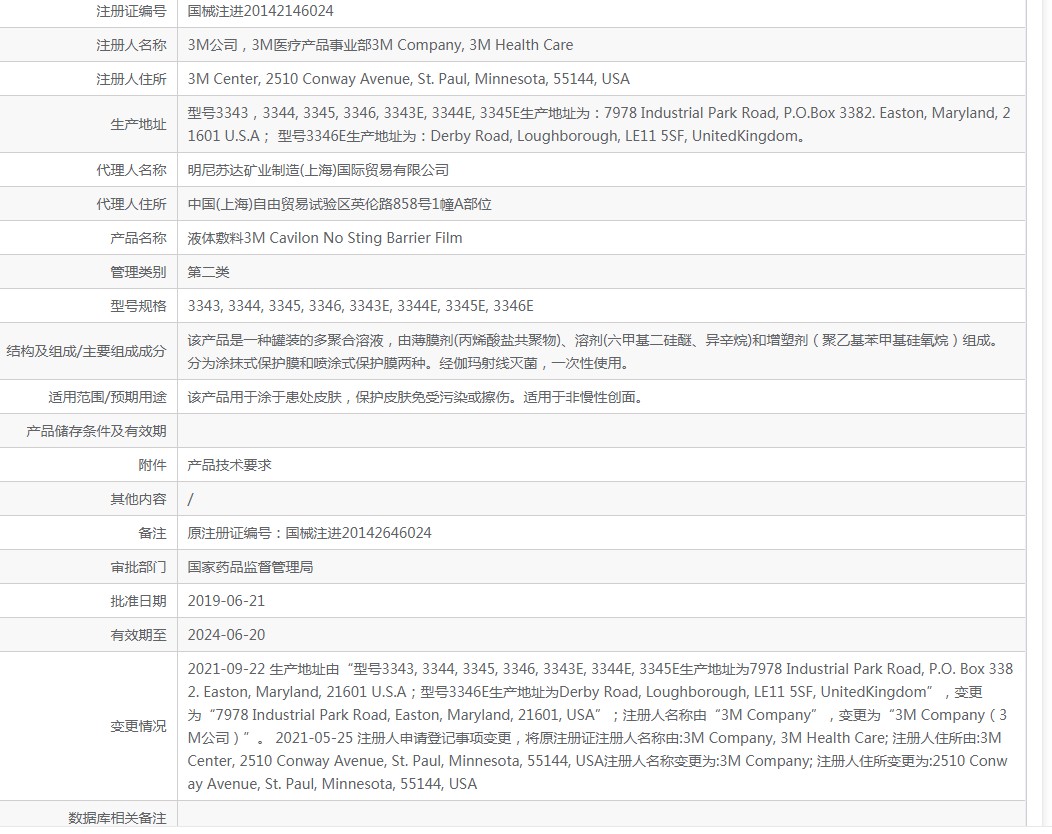Select the 代理人住所 label
The image size is (1052, 834).
point(131,204)
